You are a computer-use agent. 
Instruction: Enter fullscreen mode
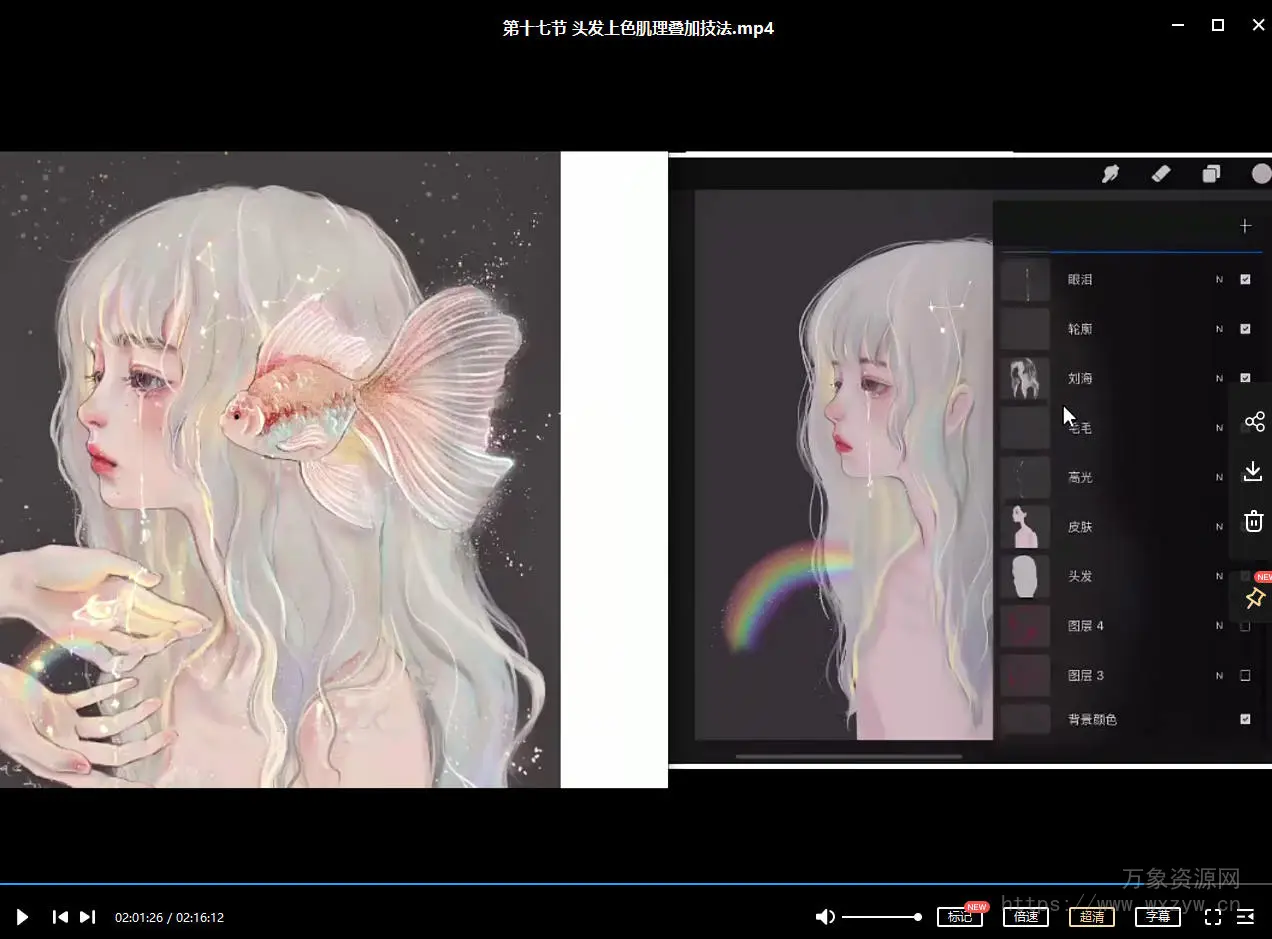coord(1213,917)
